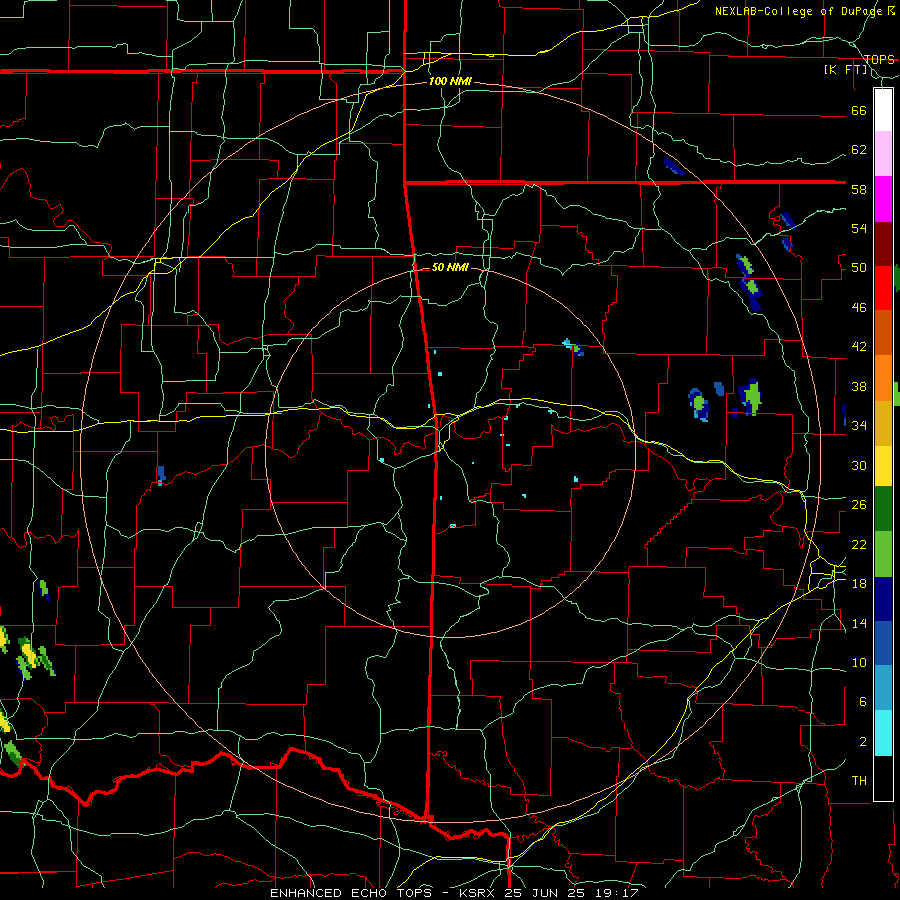Click the legend value '66'
900x900 pixels.
point(859,111)
